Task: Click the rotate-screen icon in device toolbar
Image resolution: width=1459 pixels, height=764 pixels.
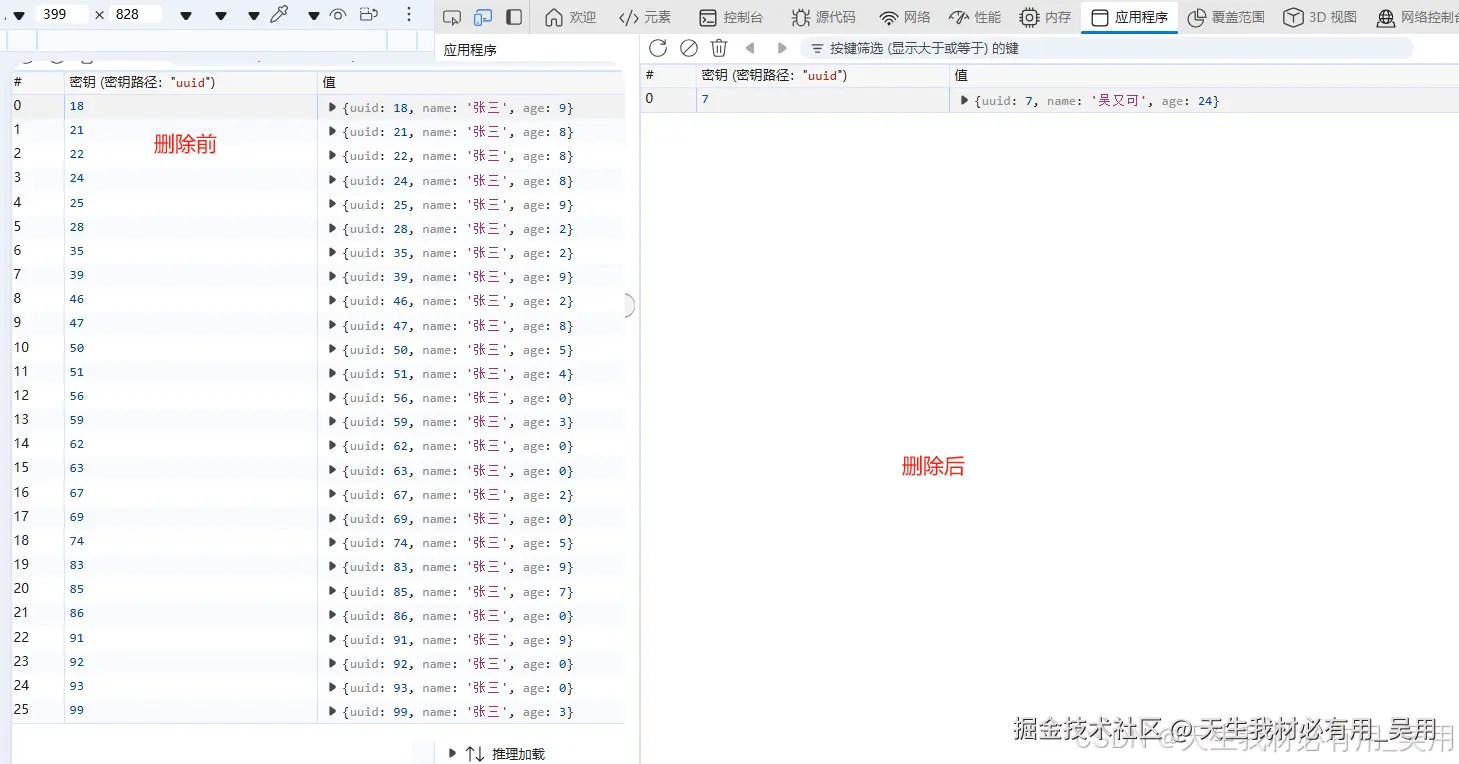Action: 369,15
